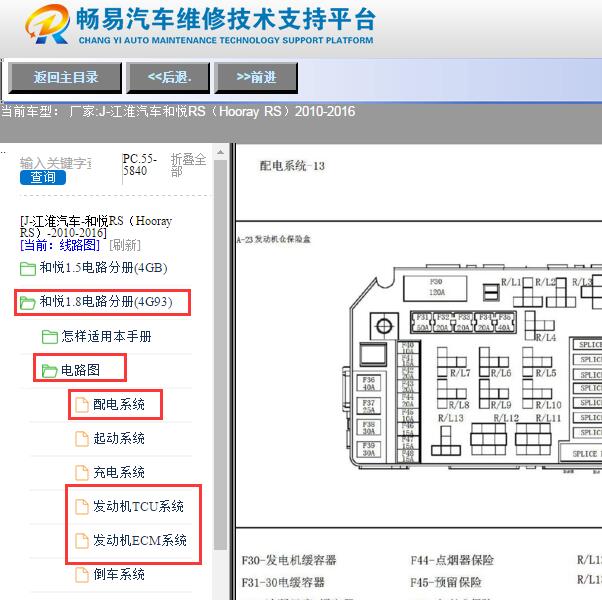
Task: Click document icon beside 发动机TCU系统
Action: point(81,507)
